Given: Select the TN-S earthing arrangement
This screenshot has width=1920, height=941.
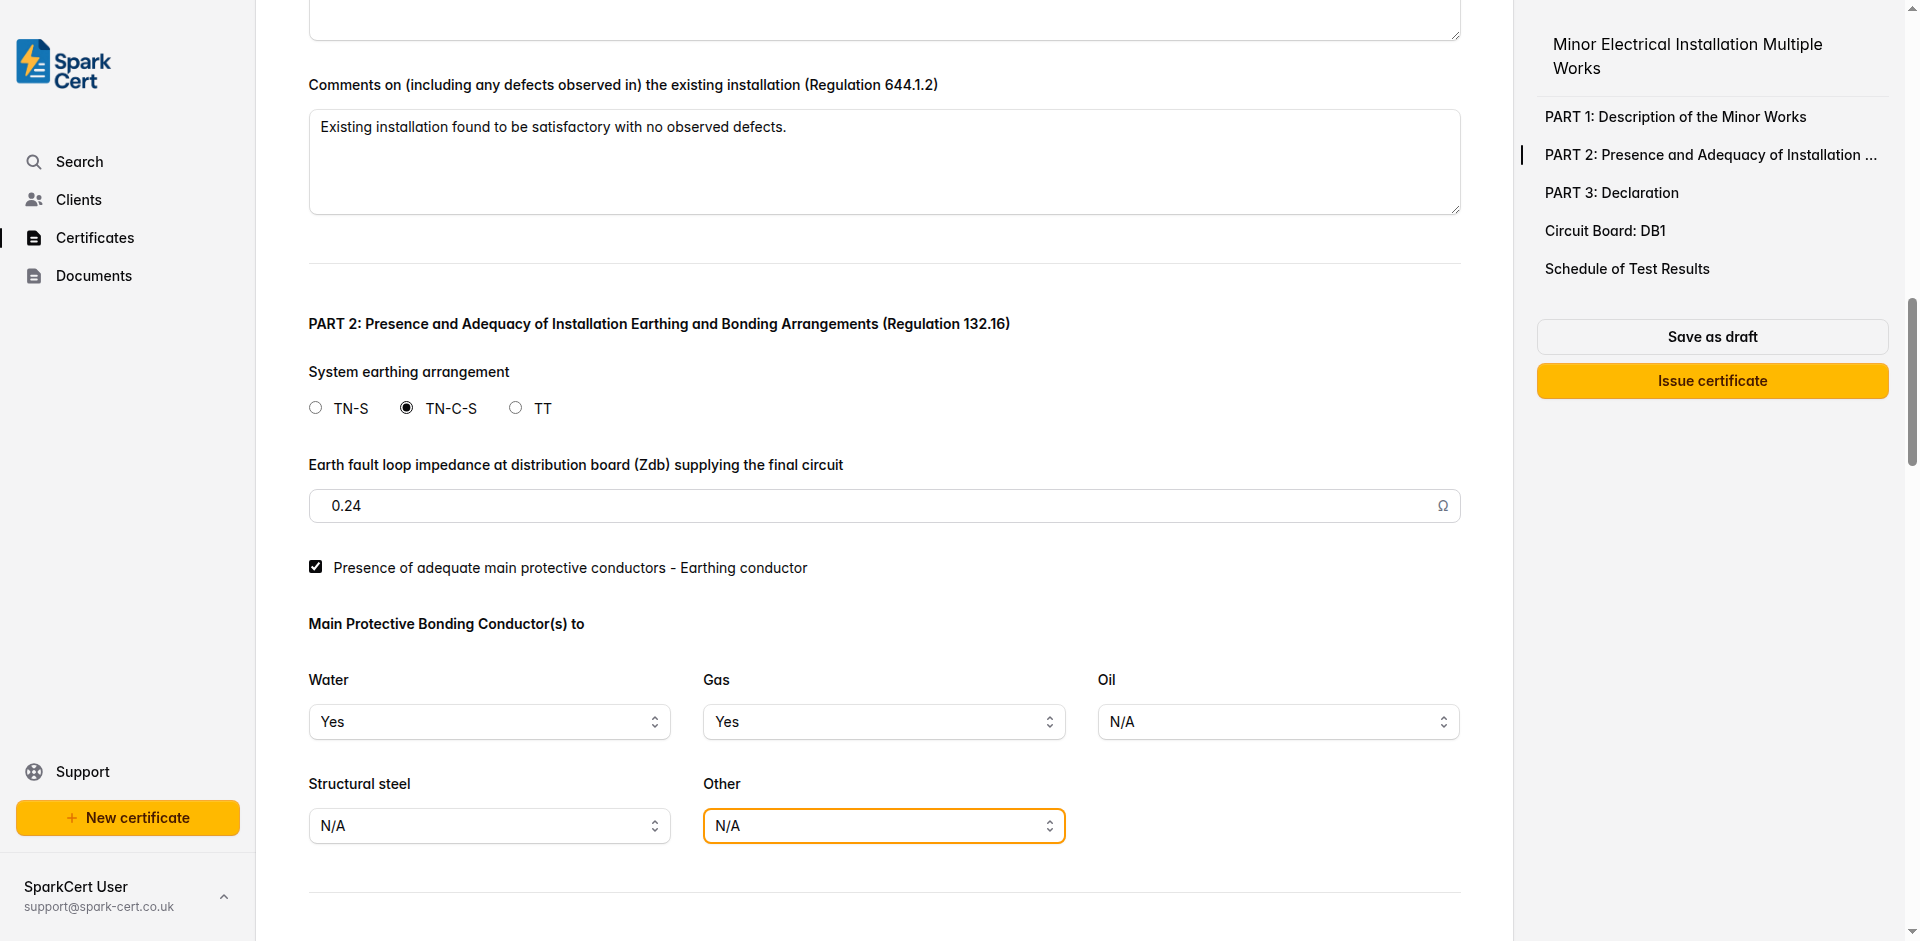Looking at the screenshot, I should tap(315, 407).
